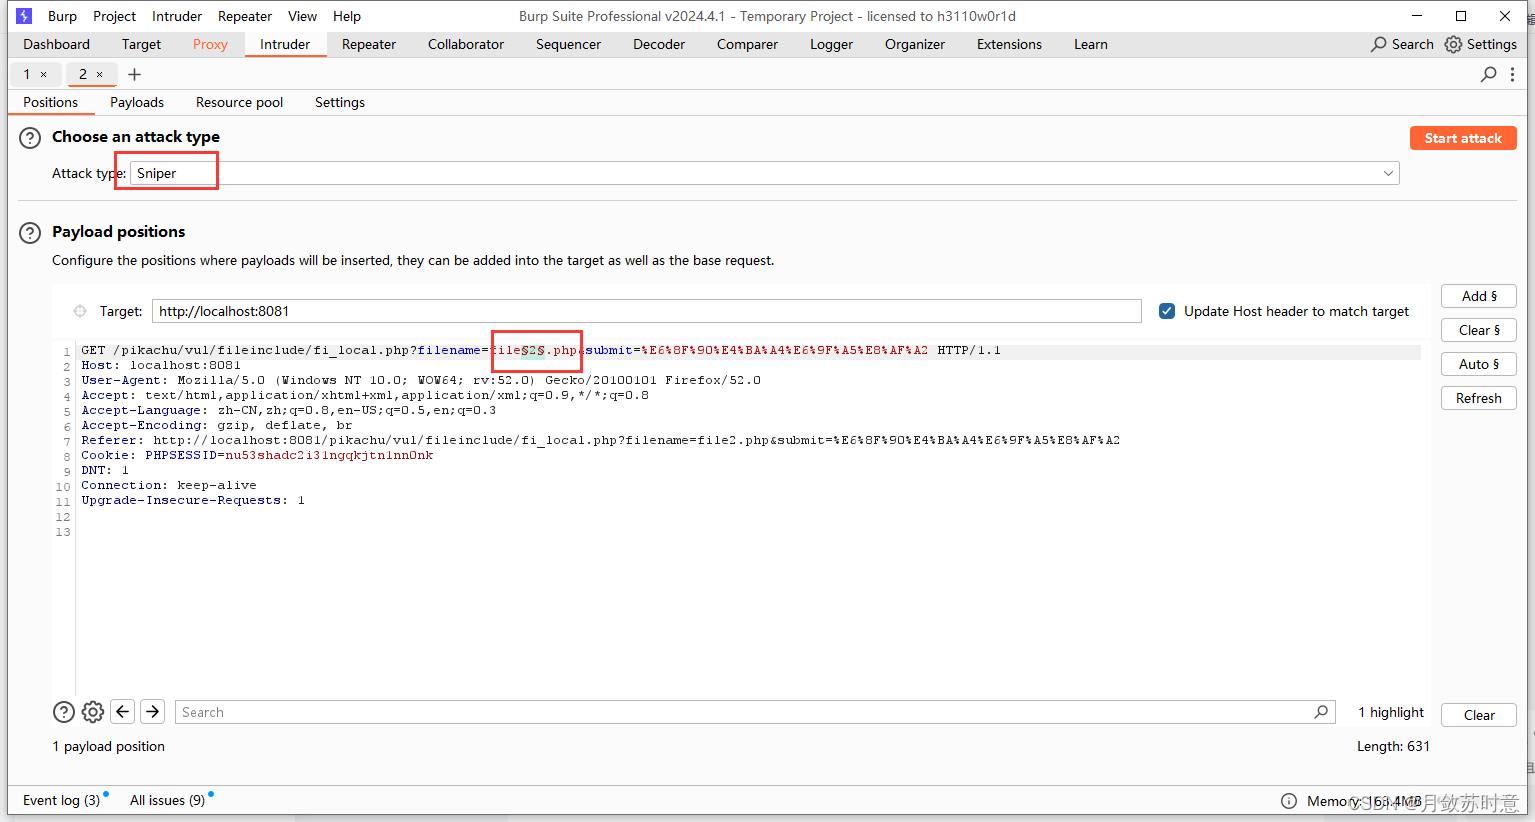
Task: Switch to the Repeater tool tab
Action: [369, 44]
